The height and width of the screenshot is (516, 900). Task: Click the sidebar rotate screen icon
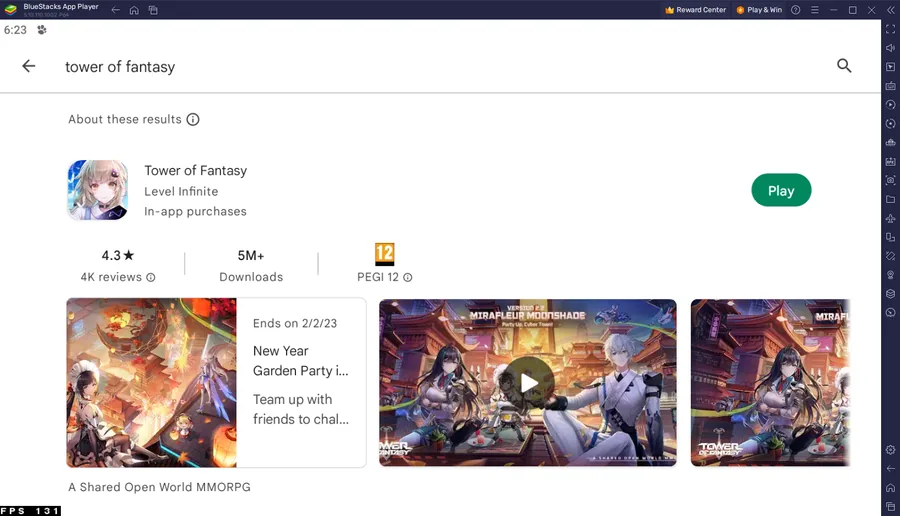890,256
